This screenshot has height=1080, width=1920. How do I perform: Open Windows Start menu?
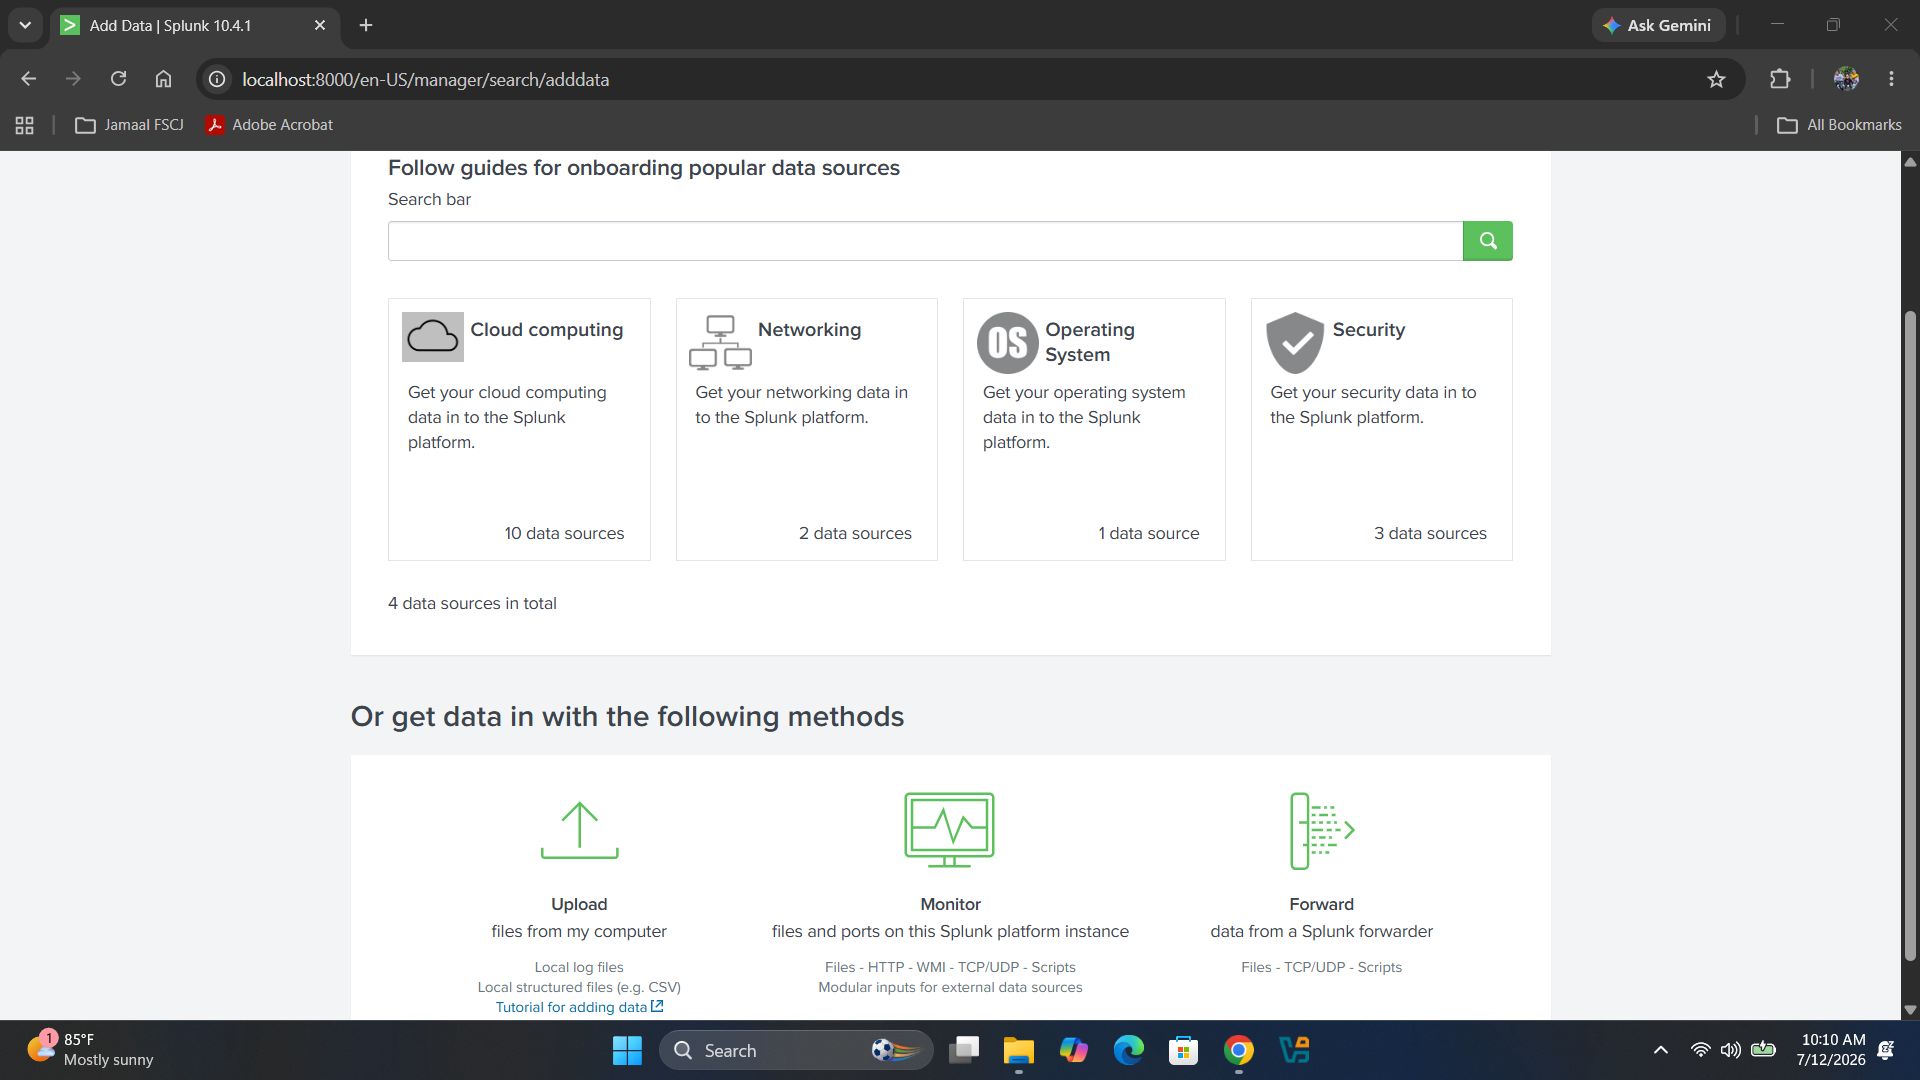(627, 1050)
